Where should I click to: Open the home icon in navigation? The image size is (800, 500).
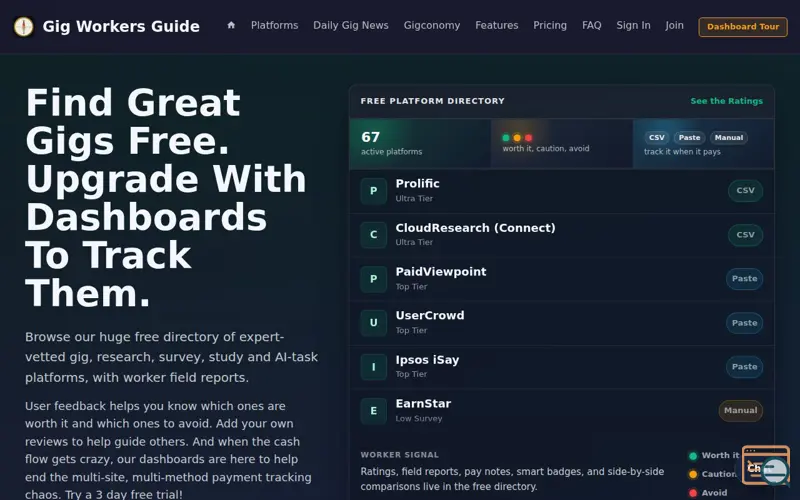pyautogui.click(x=231, y=25)
